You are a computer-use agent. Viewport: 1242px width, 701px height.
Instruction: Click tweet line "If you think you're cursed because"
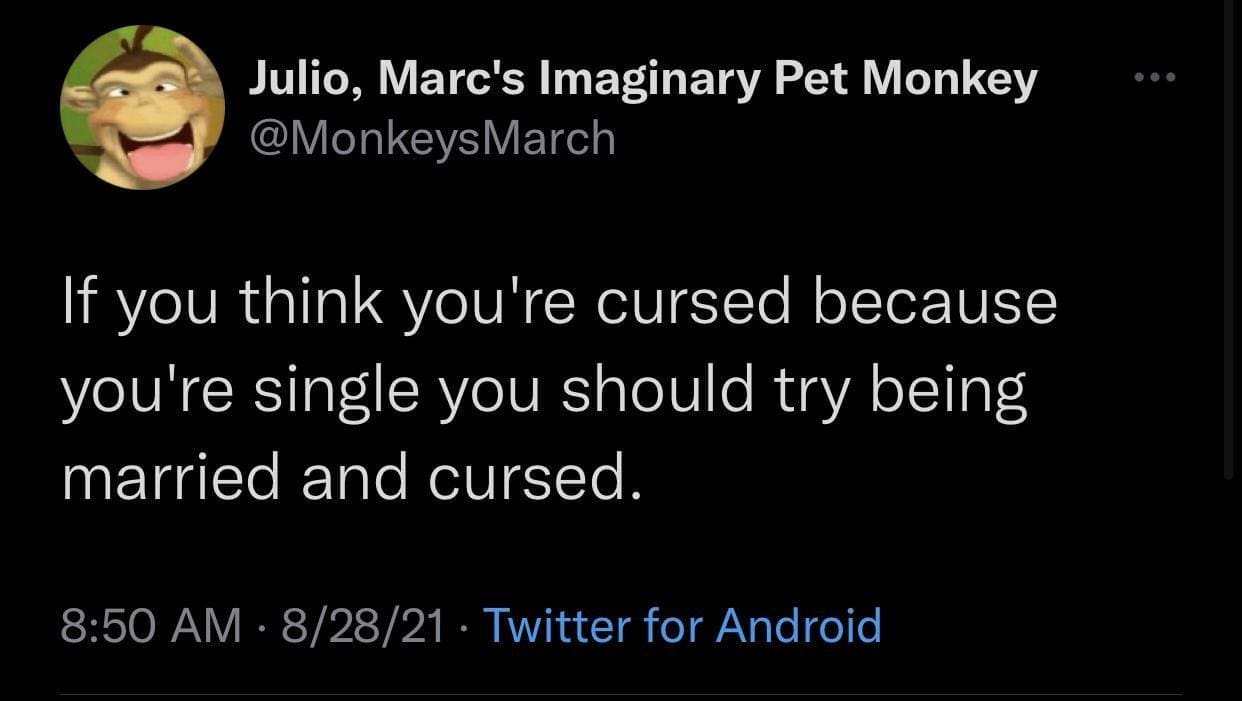click(559, 303)
